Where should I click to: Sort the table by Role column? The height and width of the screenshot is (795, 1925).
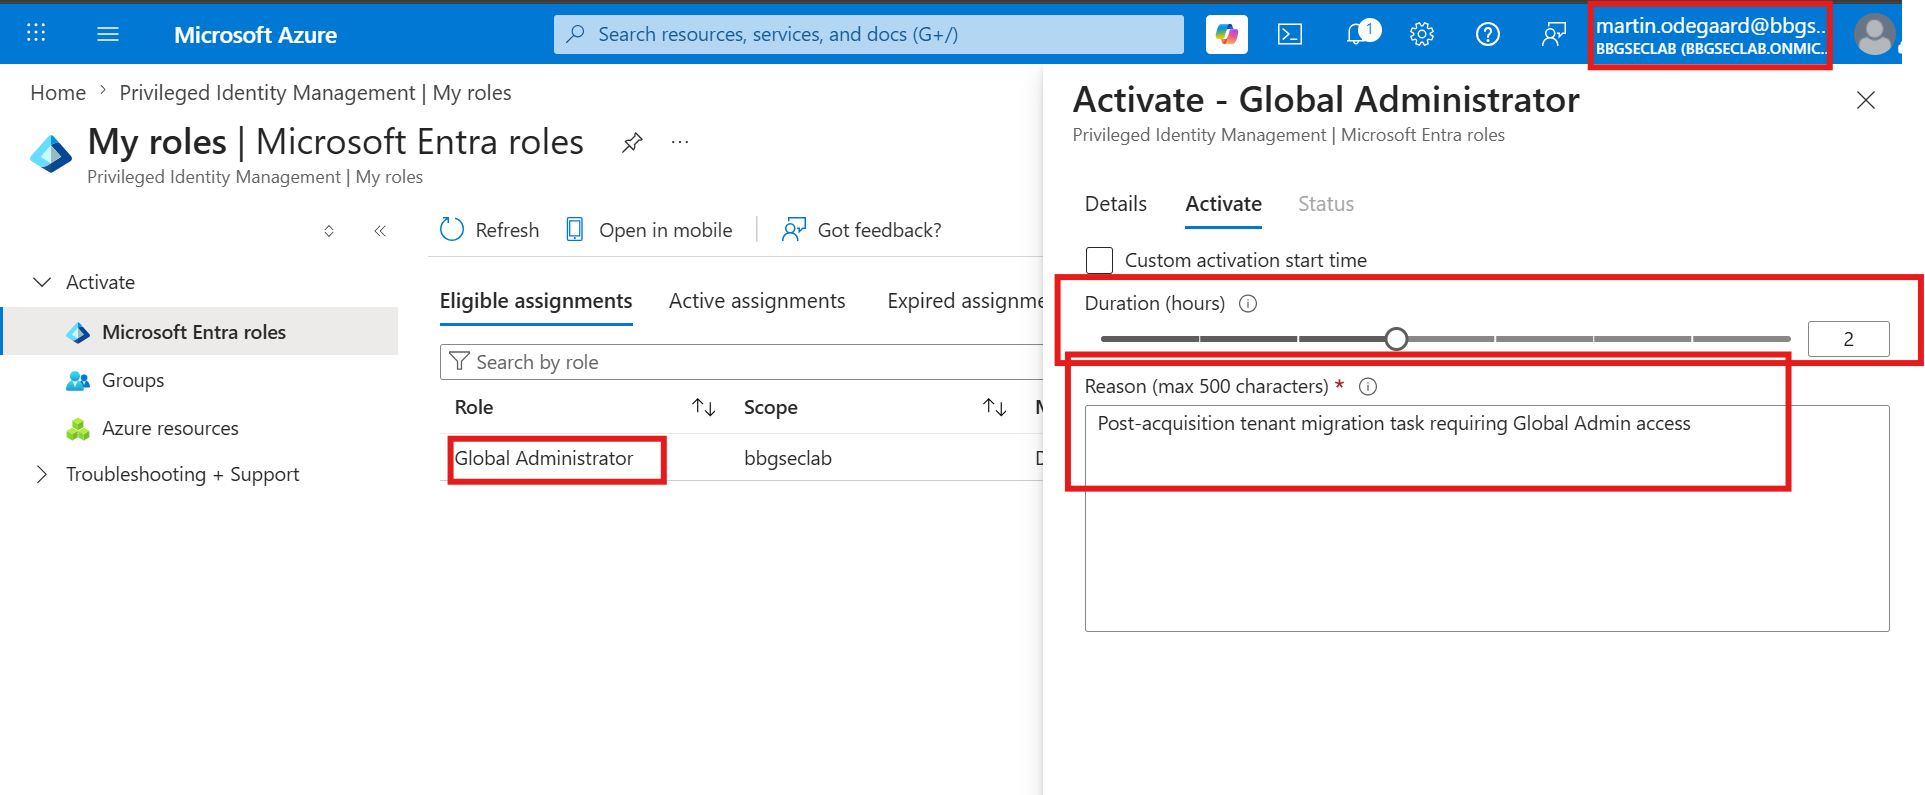(704, 407)
